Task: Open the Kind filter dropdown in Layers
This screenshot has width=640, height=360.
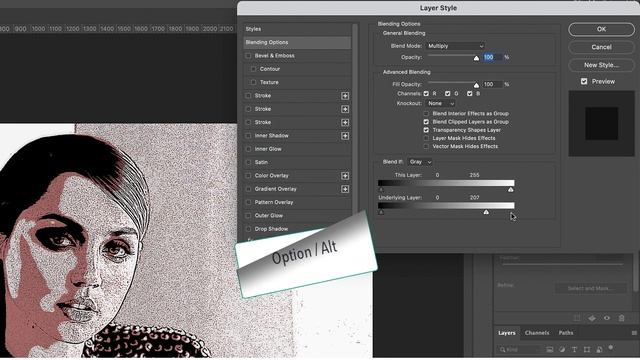Action: pos(520,349)
